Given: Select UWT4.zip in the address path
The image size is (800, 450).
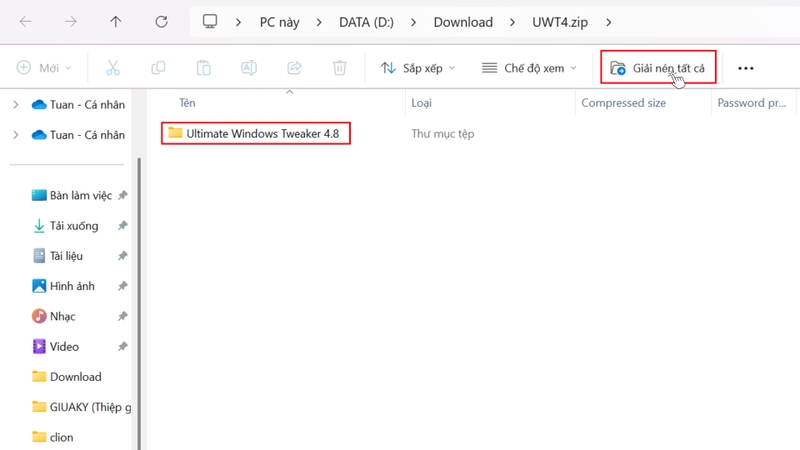Looking at the screenshot, I should click(560, 22).
